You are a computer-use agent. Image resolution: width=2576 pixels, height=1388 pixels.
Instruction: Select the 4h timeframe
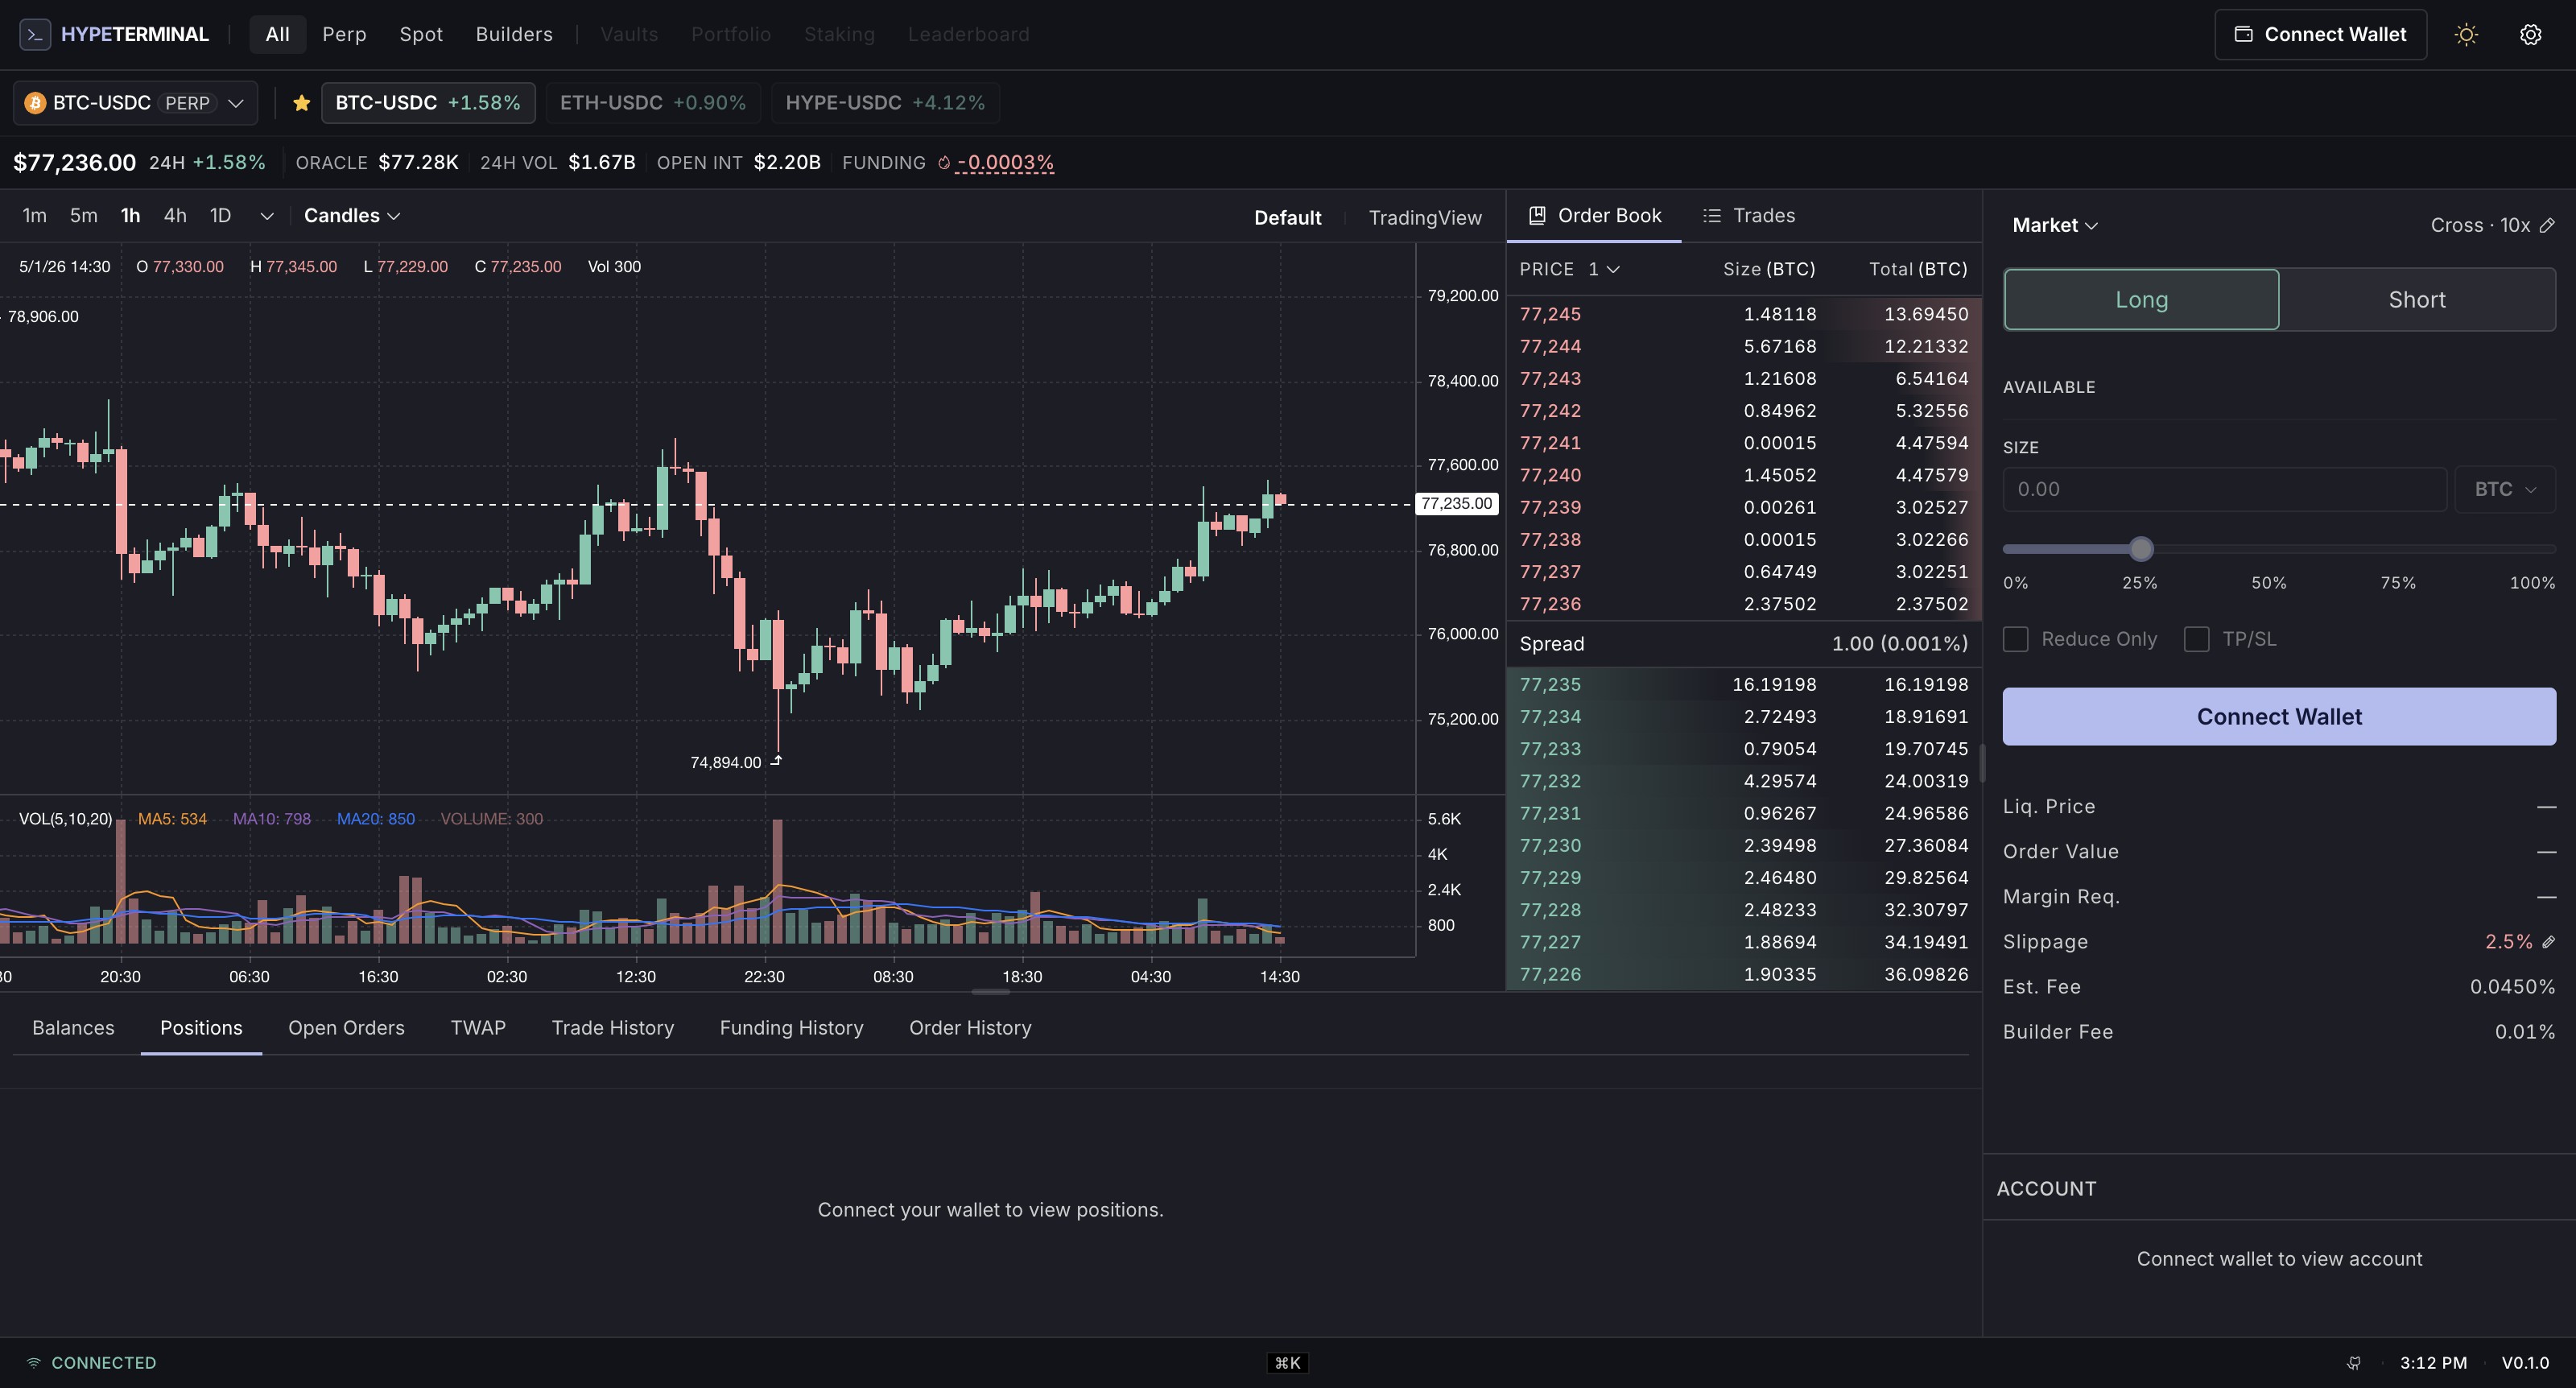click(x=175, y=216)
